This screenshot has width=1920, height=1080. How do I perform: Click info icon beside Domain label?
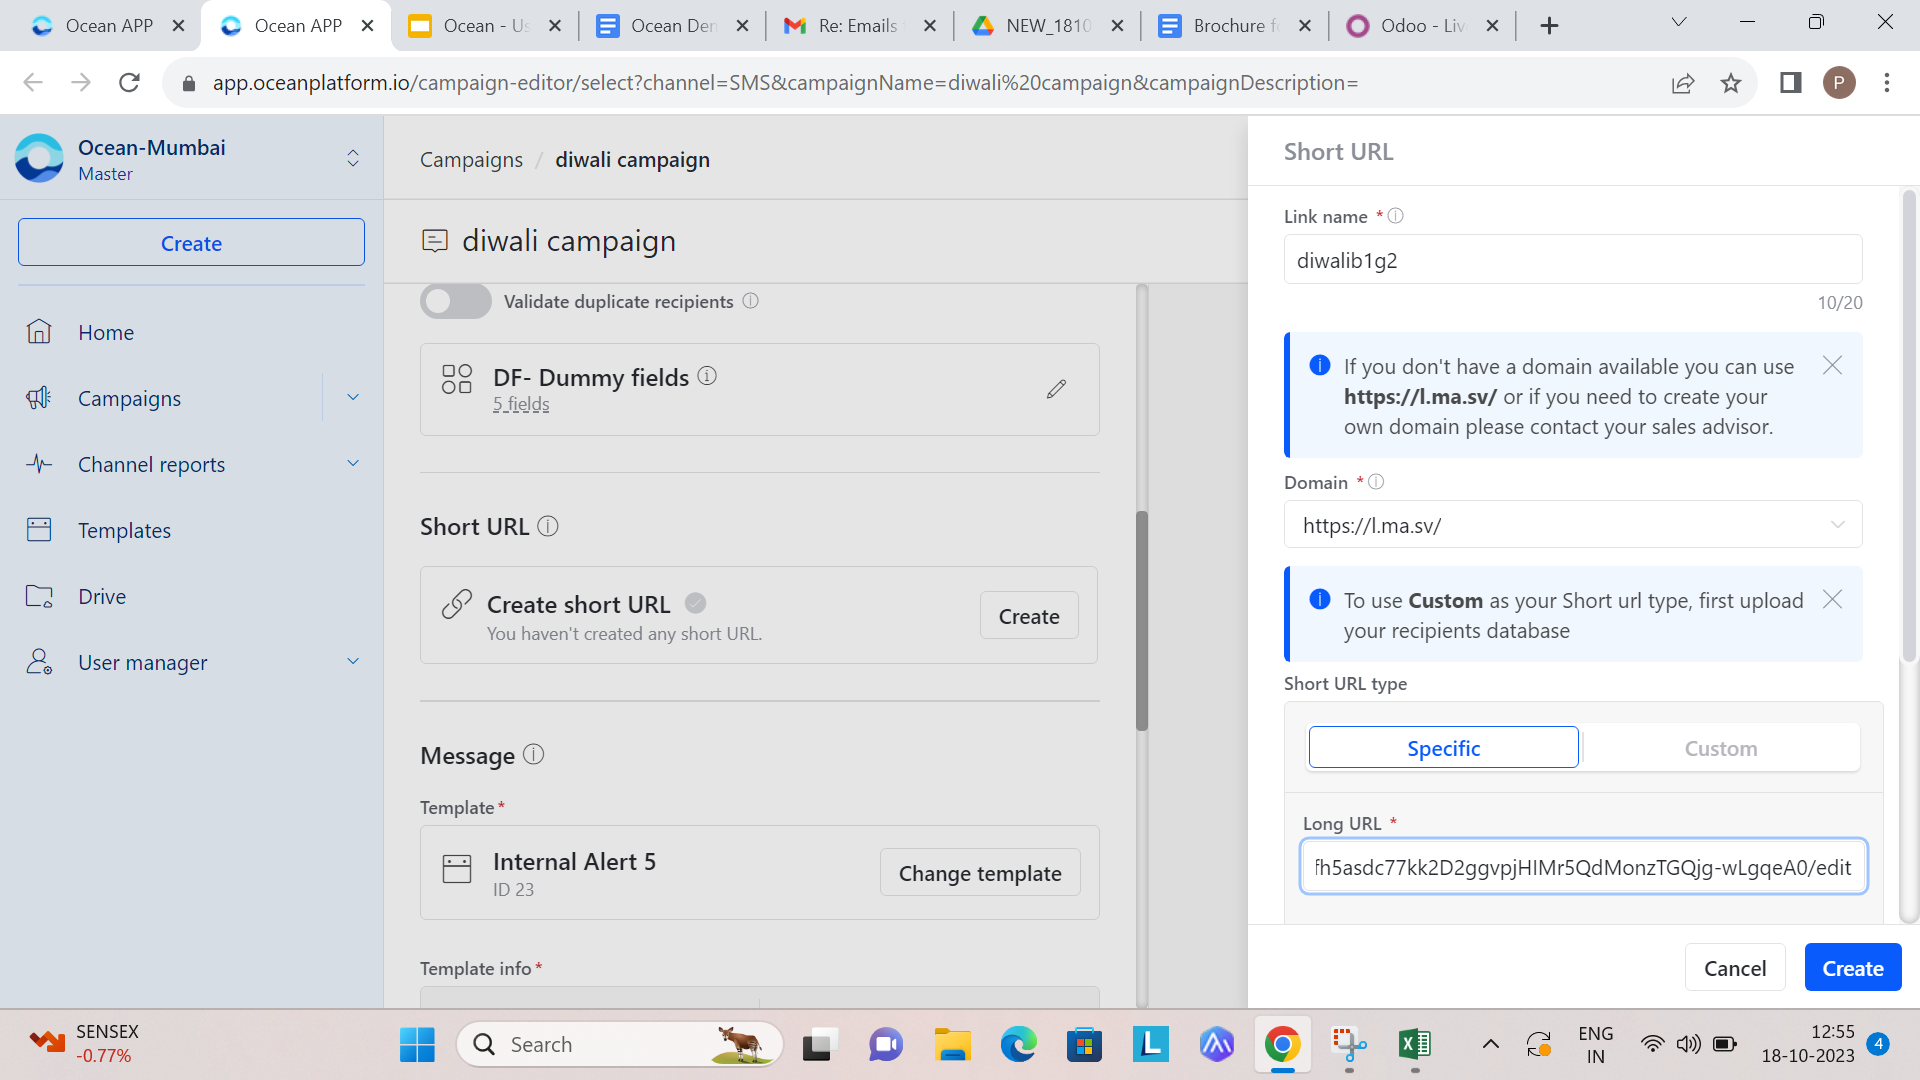tap(1376, 482)
